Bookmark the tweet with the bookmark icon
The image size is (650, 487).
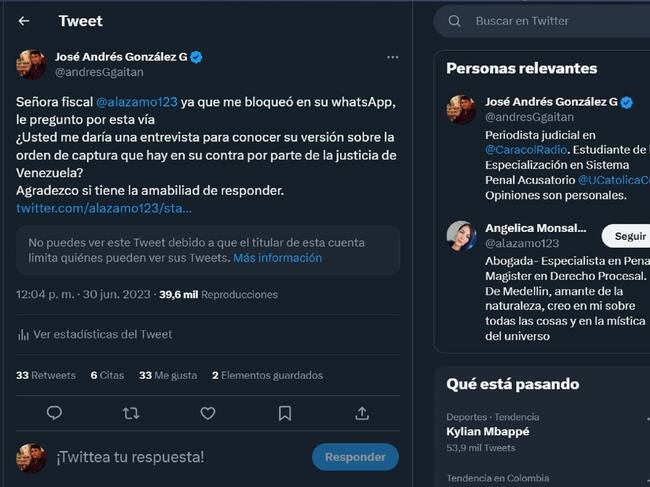(x=285, y=412)
